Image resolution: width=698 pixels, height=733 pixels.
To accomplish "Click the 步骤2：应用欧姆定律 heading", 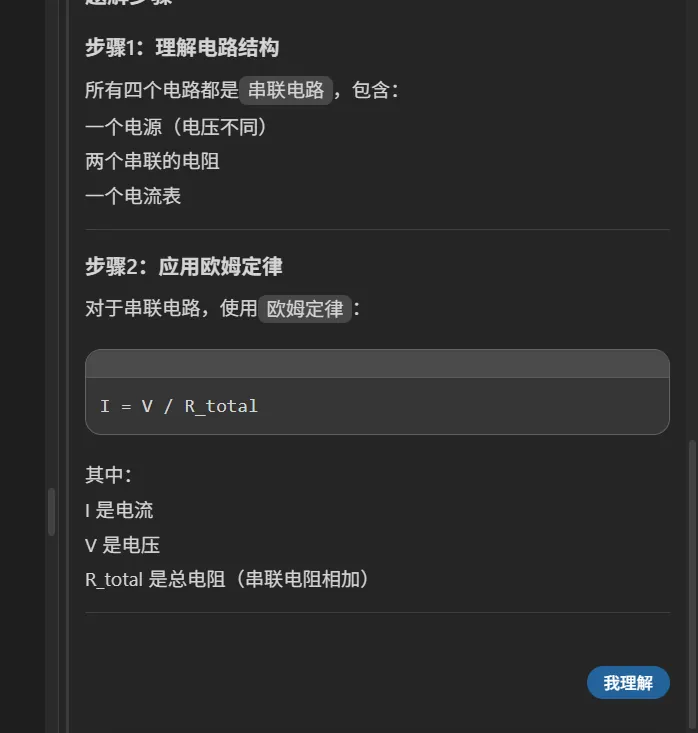I will coord(184,266).
